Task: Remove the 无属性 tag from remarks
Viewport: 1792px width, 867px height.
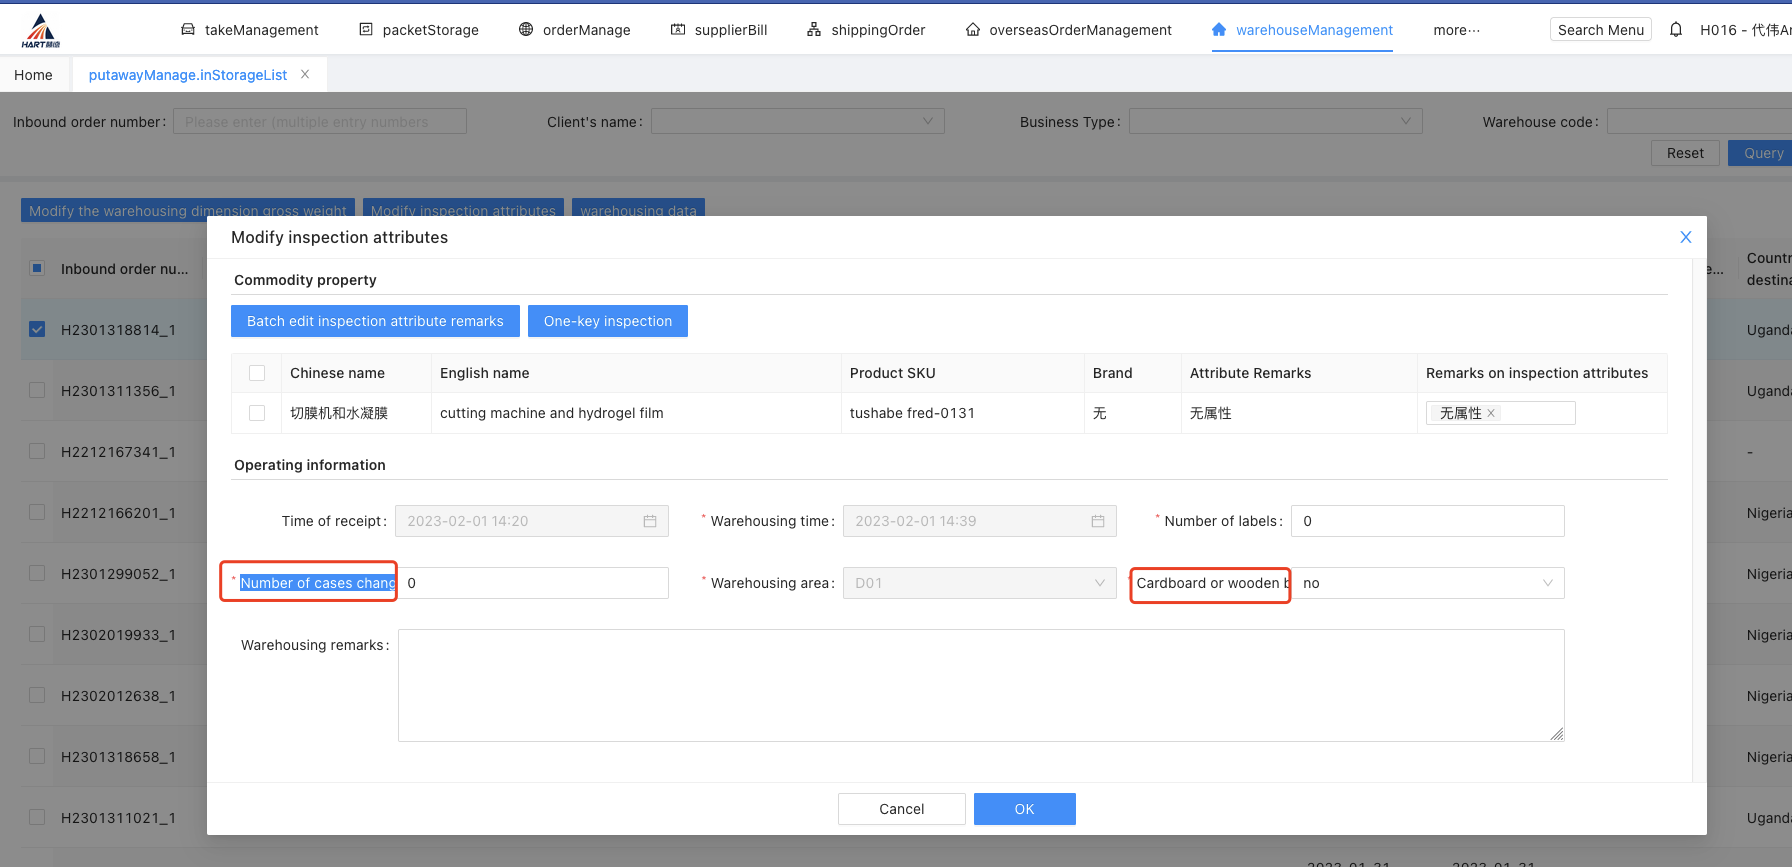Action: point(1491,413)
